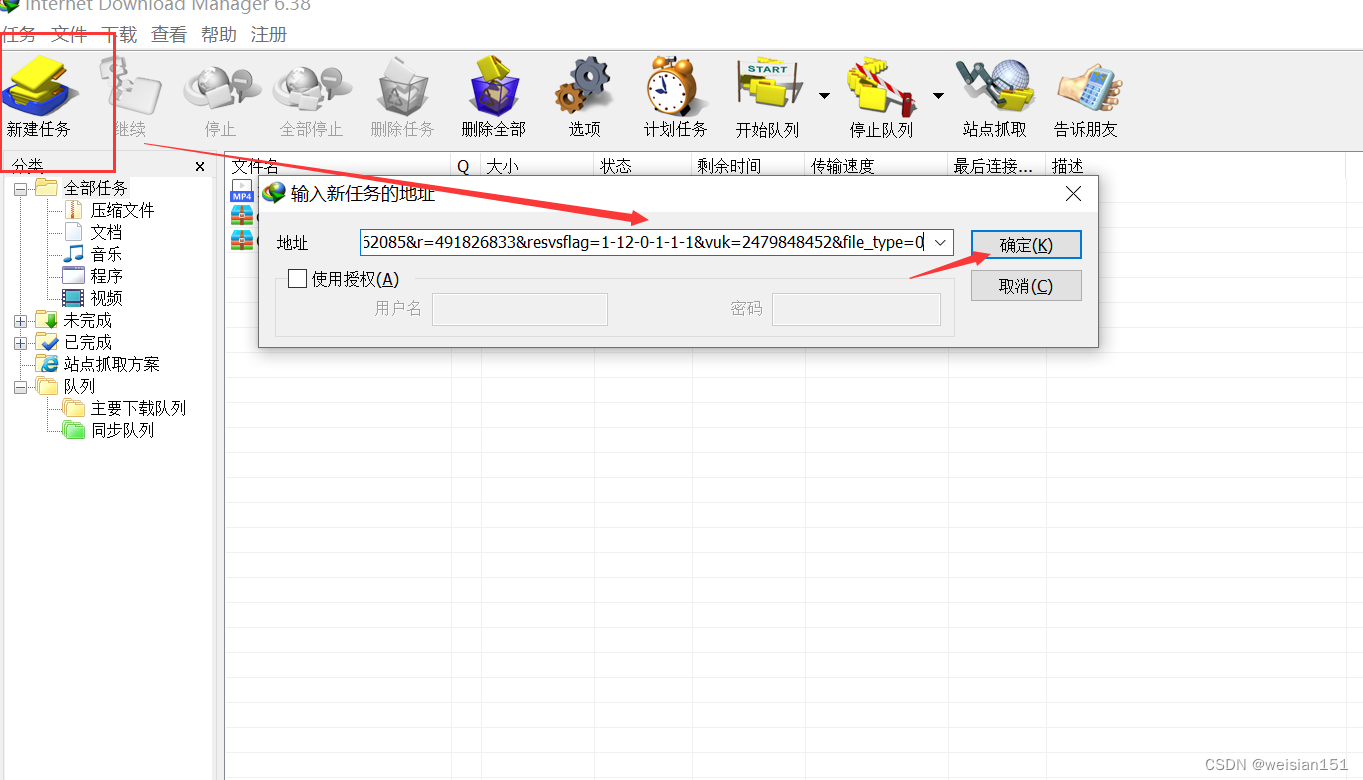Open the Start Queue dropdown arrow
Image resolution: width=1363 pixels, height=780 pixels.
click(824, 96)
